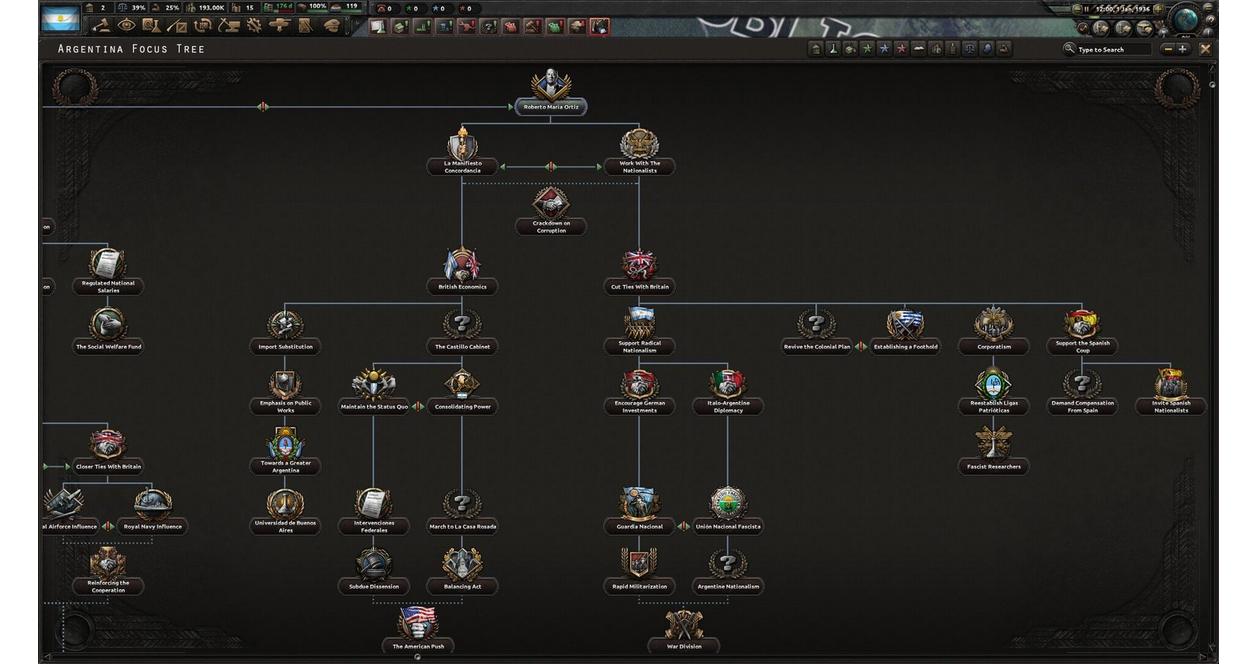Select Reinforcing the Cooperation focus

click(x=108, y=572)
